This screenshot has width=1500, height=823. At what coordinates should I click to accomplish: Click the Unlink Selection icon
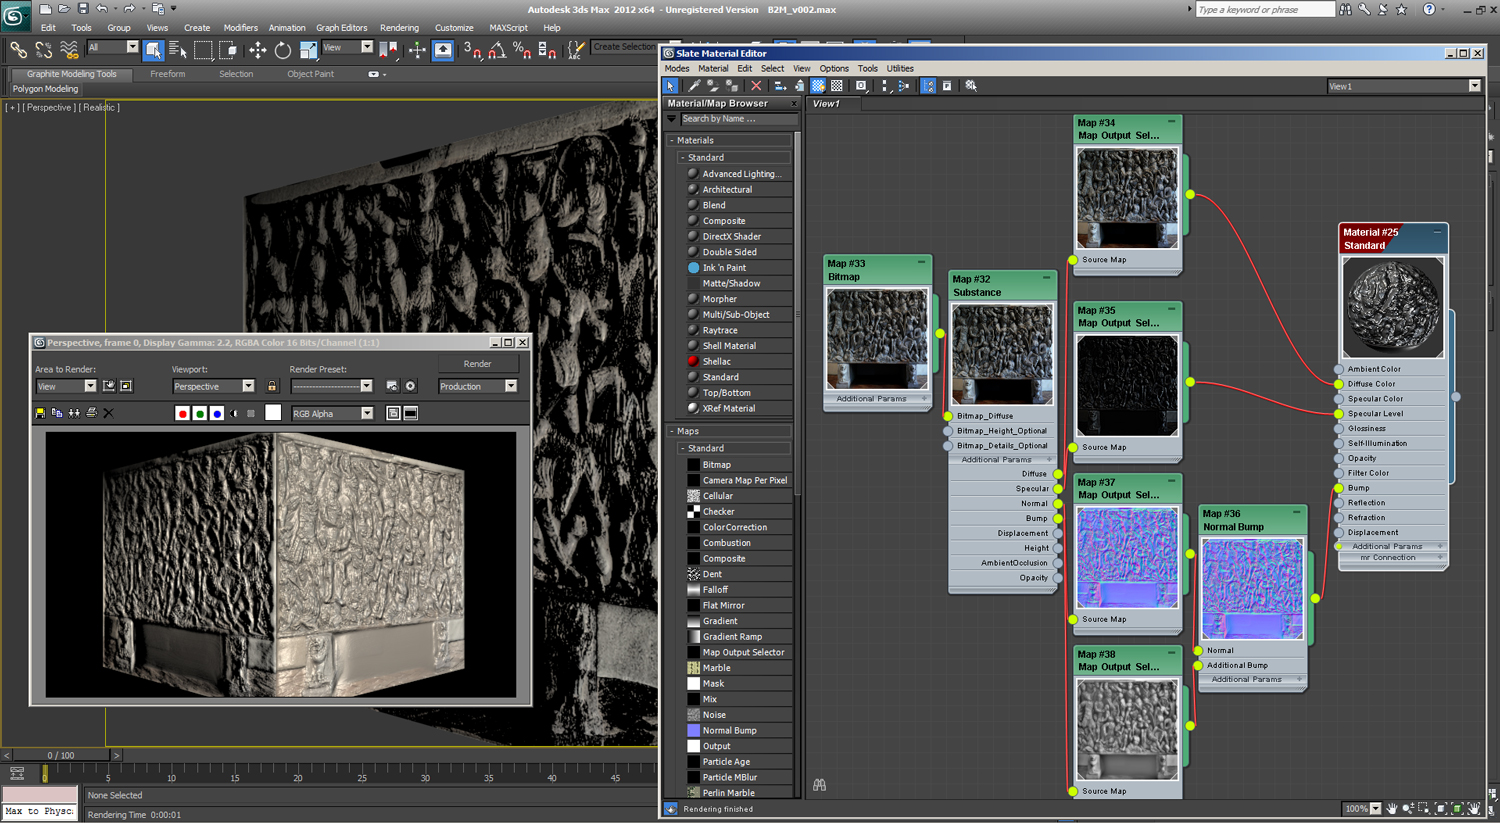coord(43,49)
